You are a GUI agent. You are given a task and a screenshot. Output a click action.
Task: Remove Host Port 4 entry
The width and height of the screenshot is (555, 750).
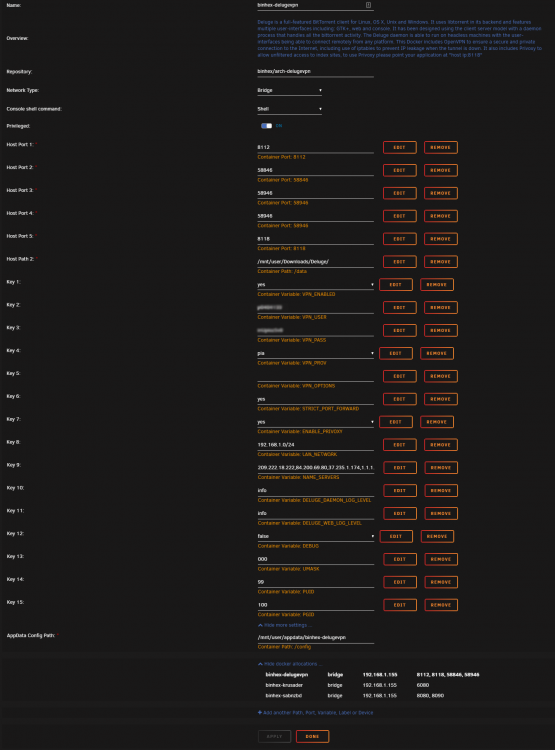(441, 216)
